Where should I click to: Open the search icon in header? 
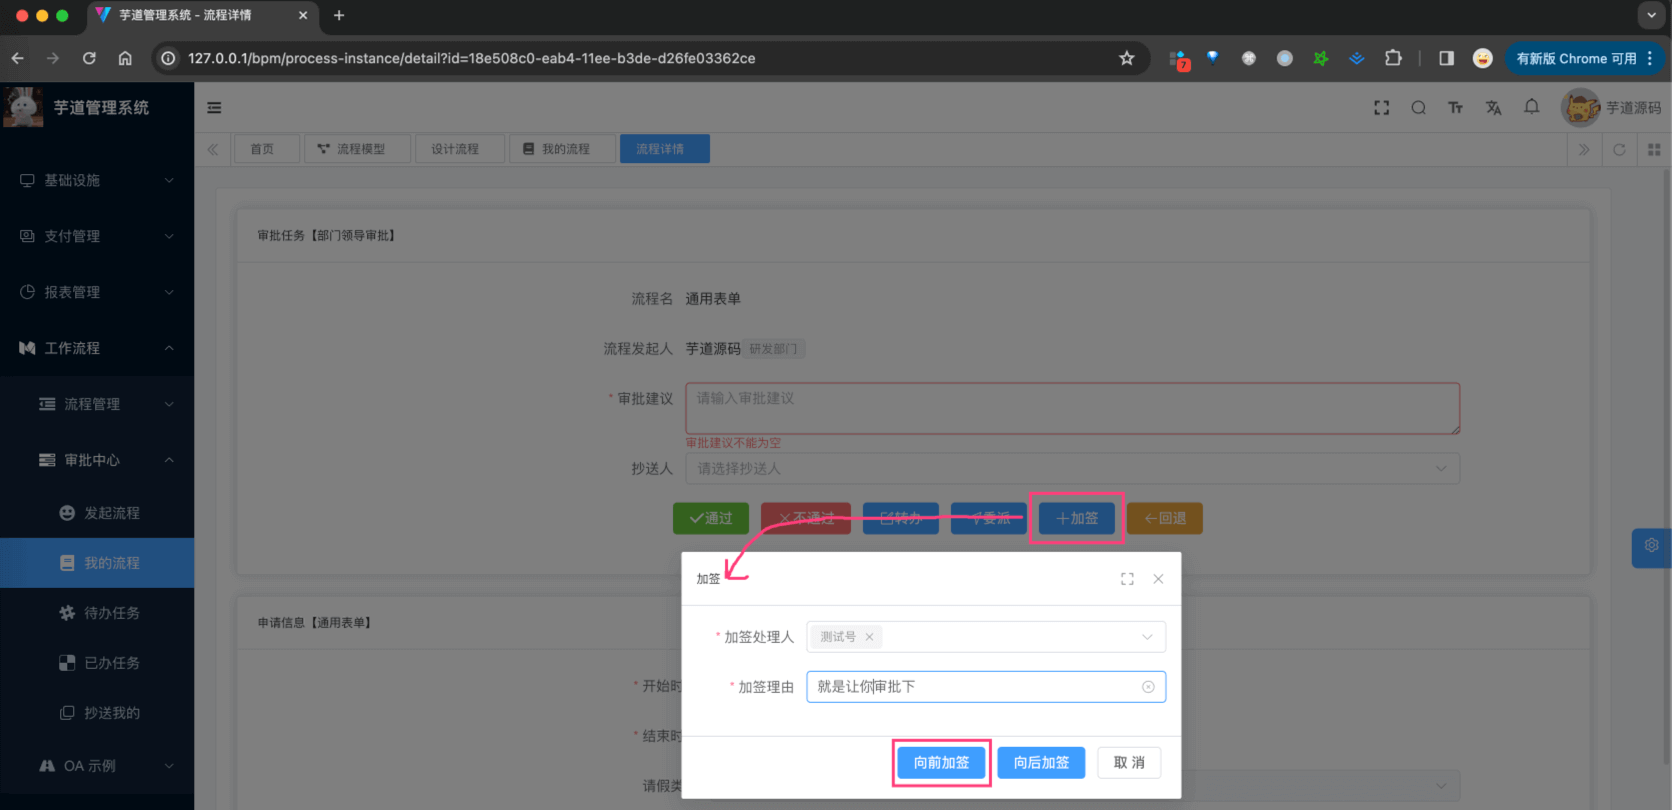coord(1418,108)
